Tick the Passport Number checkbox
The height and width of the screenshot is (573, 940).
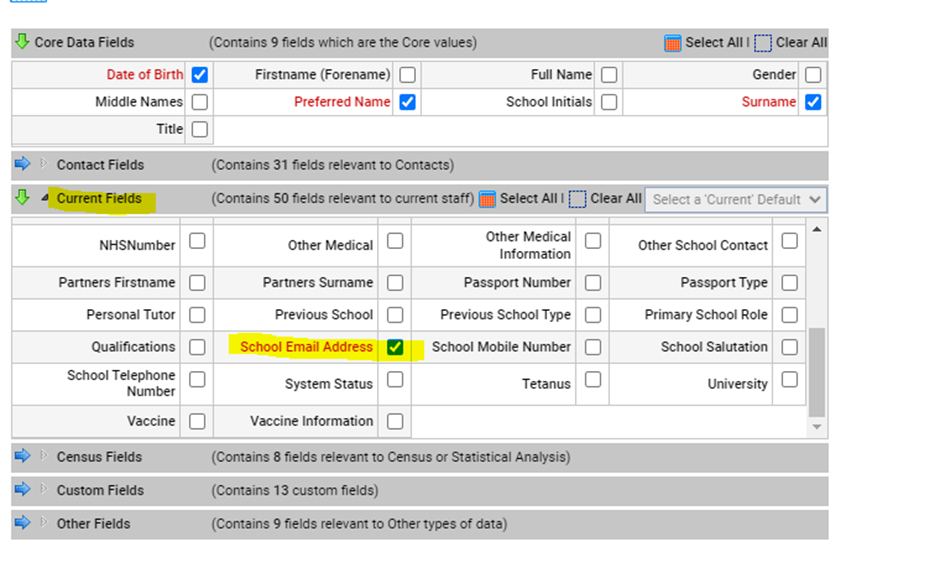[593, 283]
